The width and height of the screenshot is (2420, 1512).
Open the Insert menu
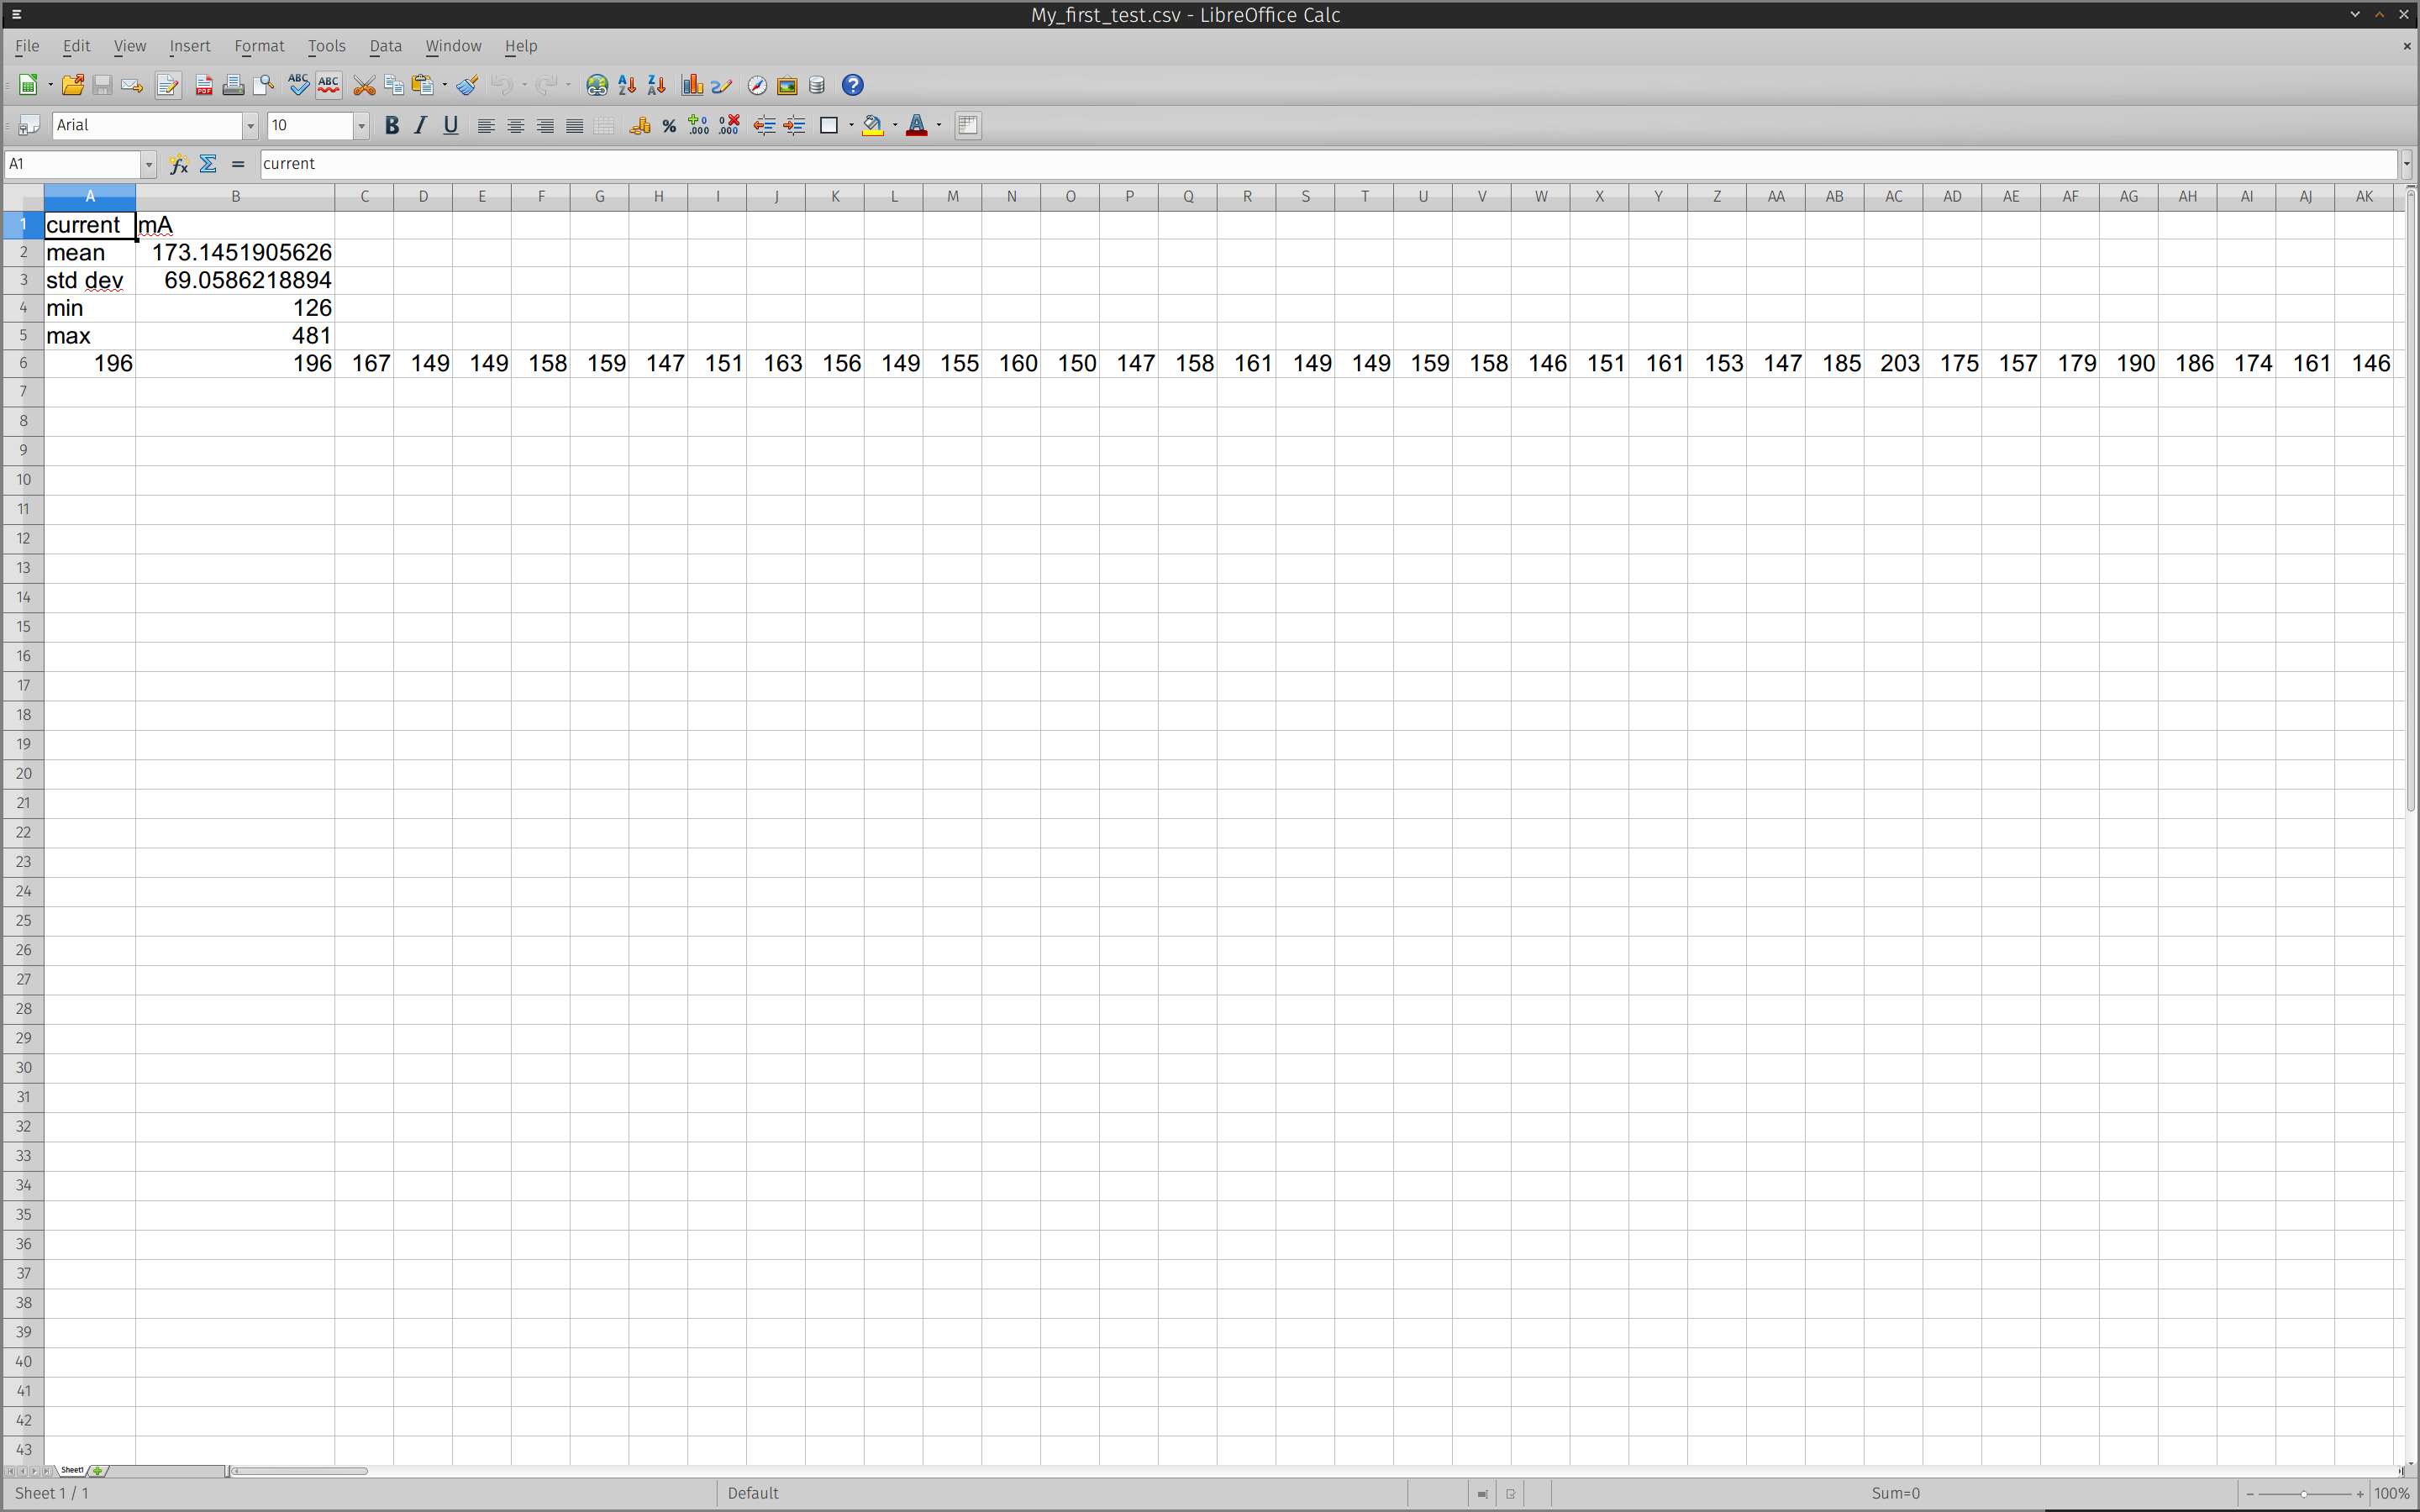190,46
